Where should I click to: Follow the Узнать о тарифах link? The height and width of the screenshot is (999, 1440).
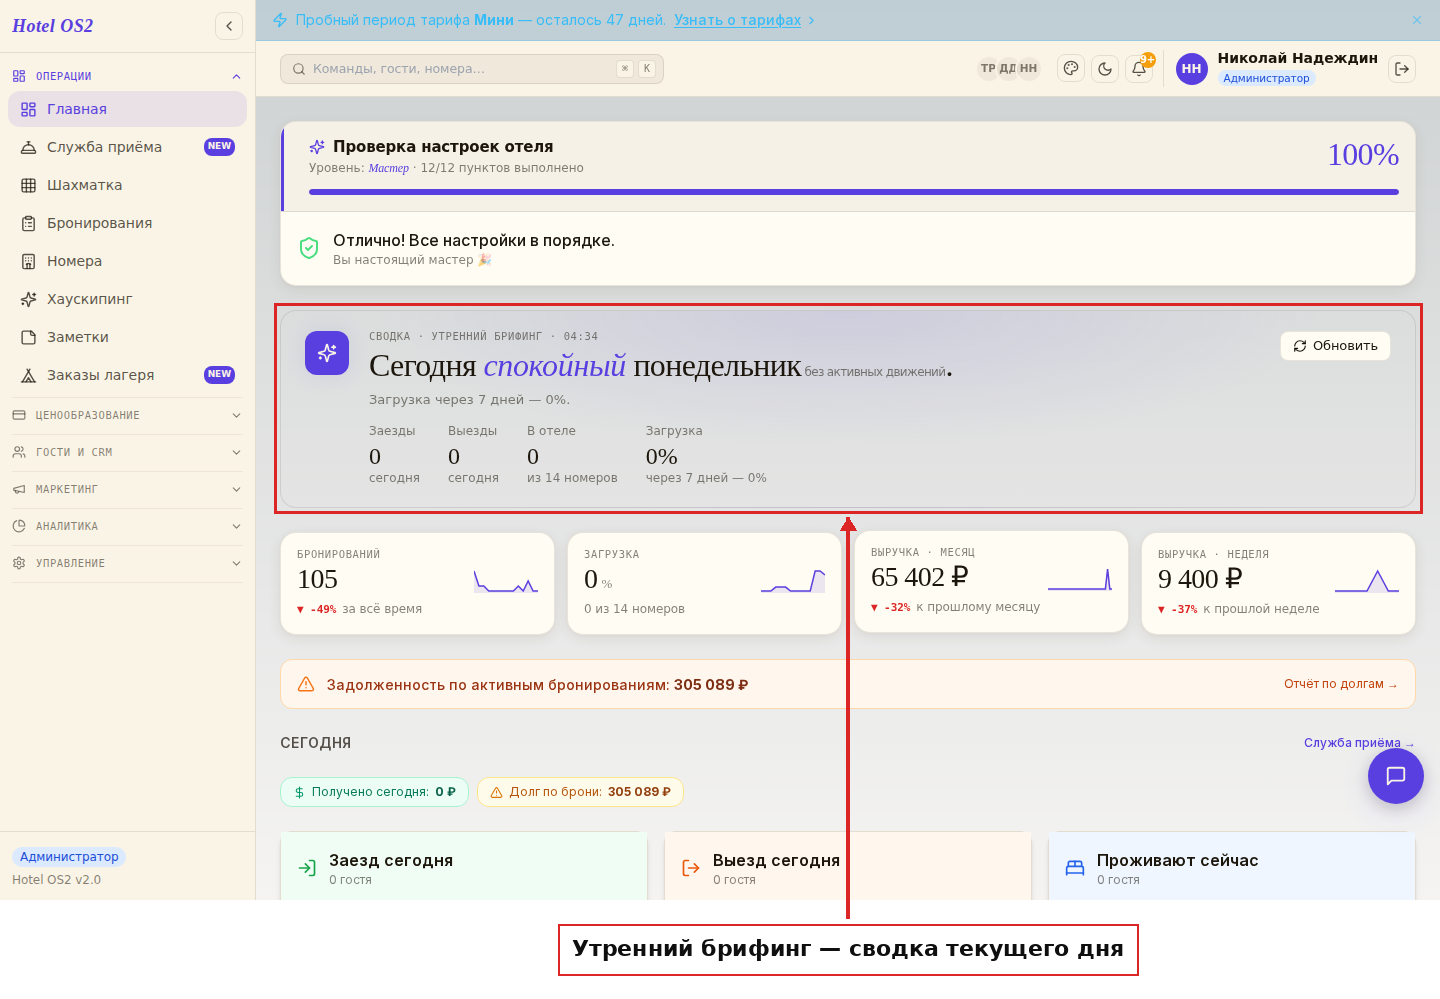(x=737, y=20)
